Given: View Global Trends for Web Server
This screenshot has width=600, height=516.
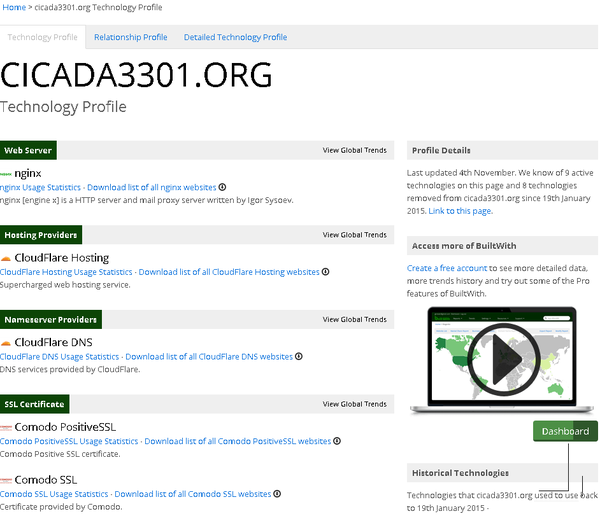Looking at the screenshot, I should coord(354,150).
